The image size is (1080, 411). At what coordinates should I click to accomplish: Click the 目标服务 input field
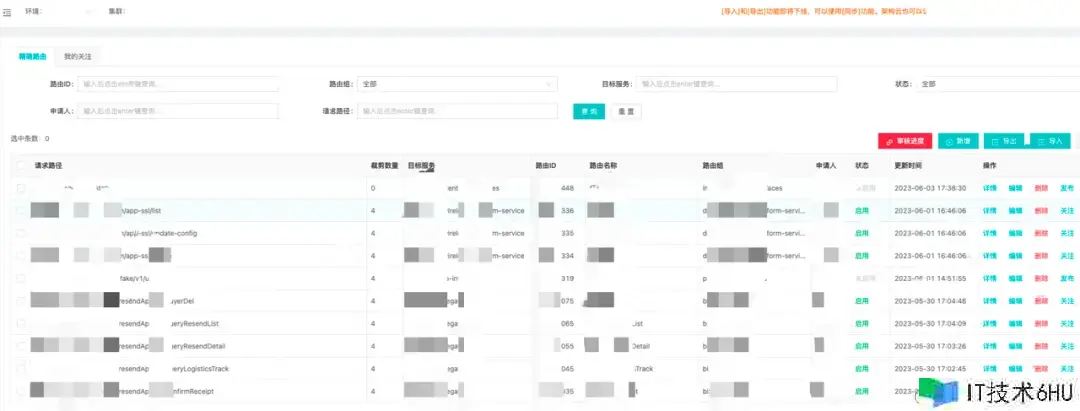pyautogui.click(x=737, y=84)
